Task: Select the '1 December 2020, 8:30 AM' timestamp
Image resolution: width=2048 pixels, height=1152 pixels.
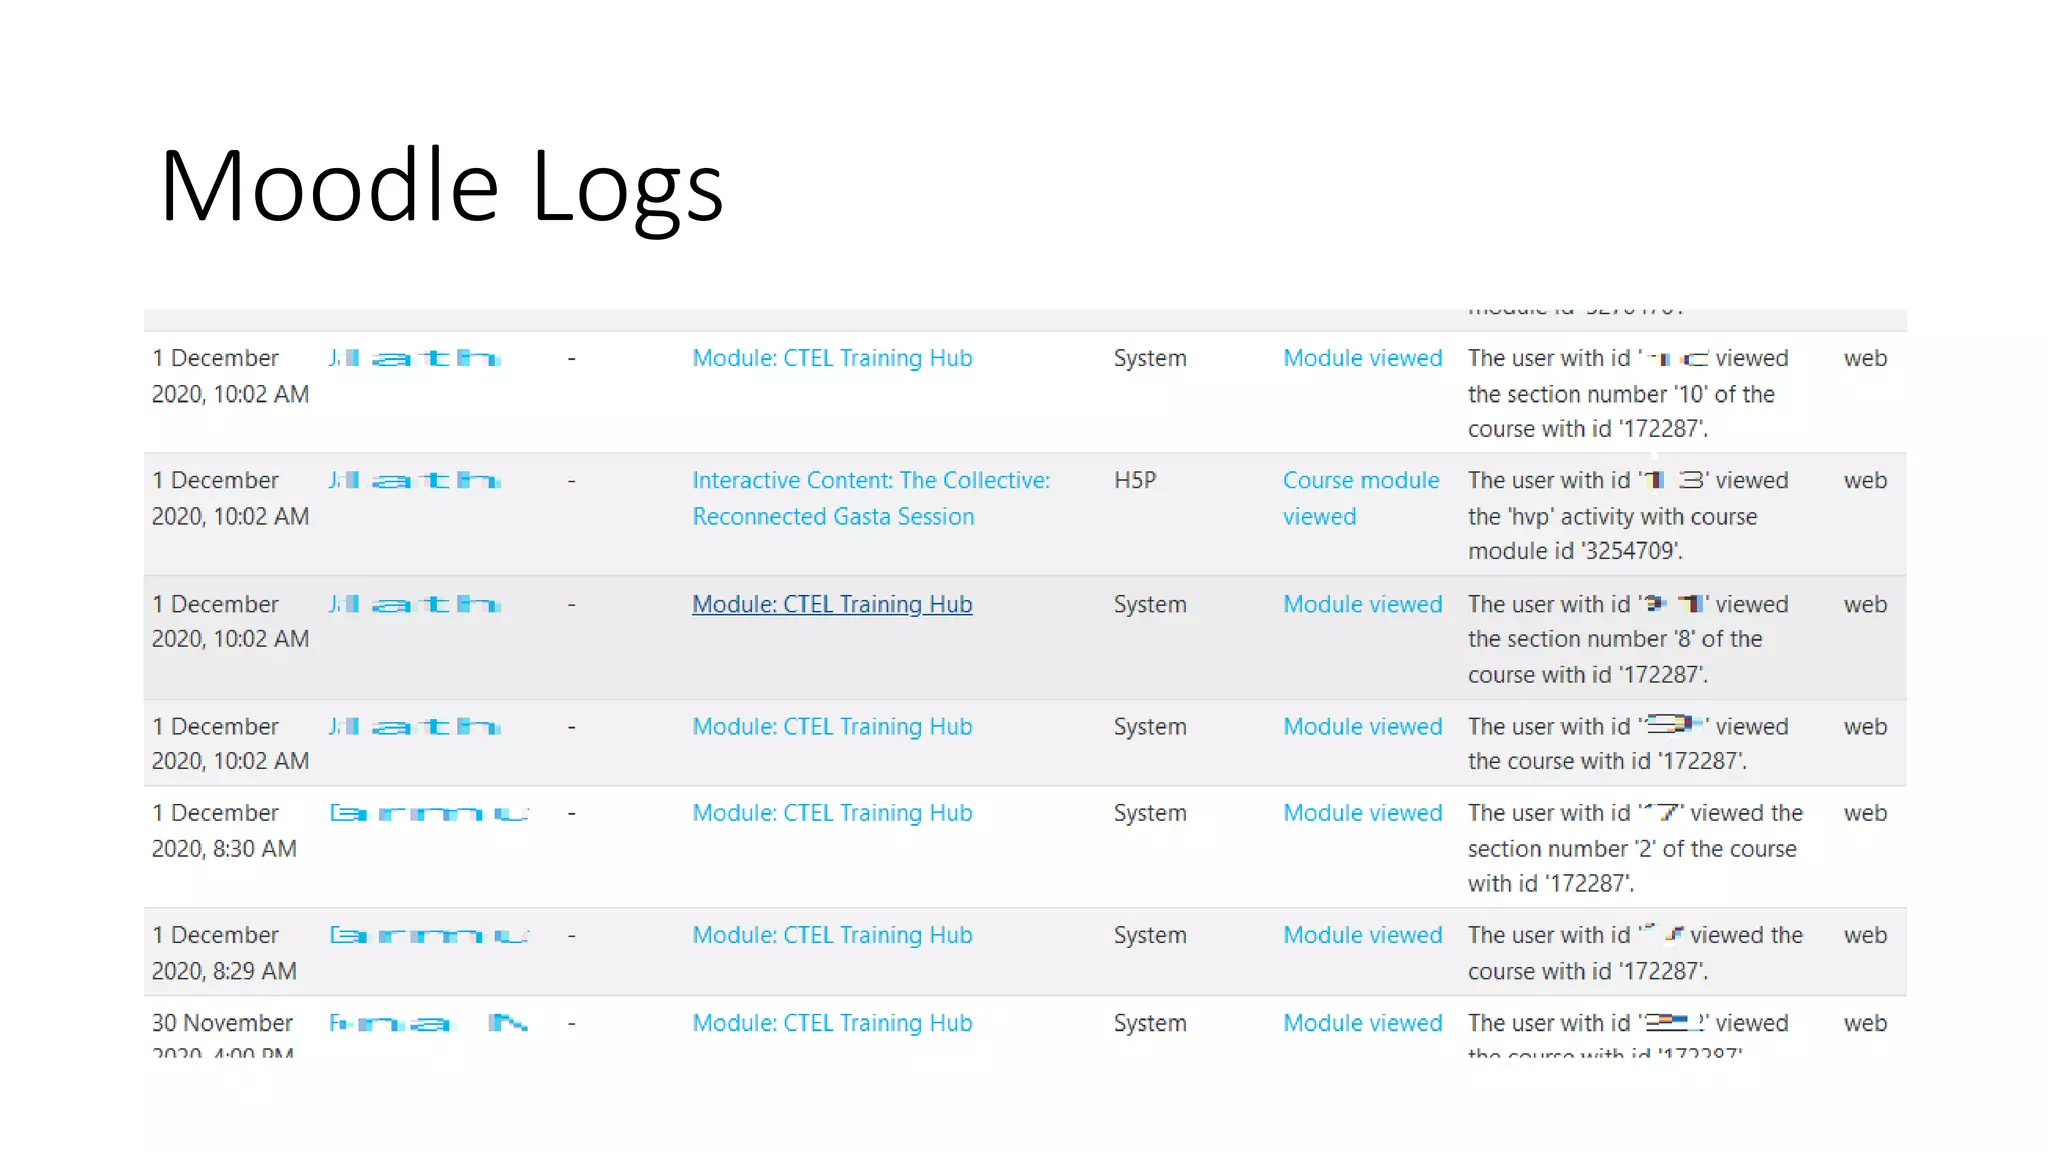Action: [x=225, y=830]
